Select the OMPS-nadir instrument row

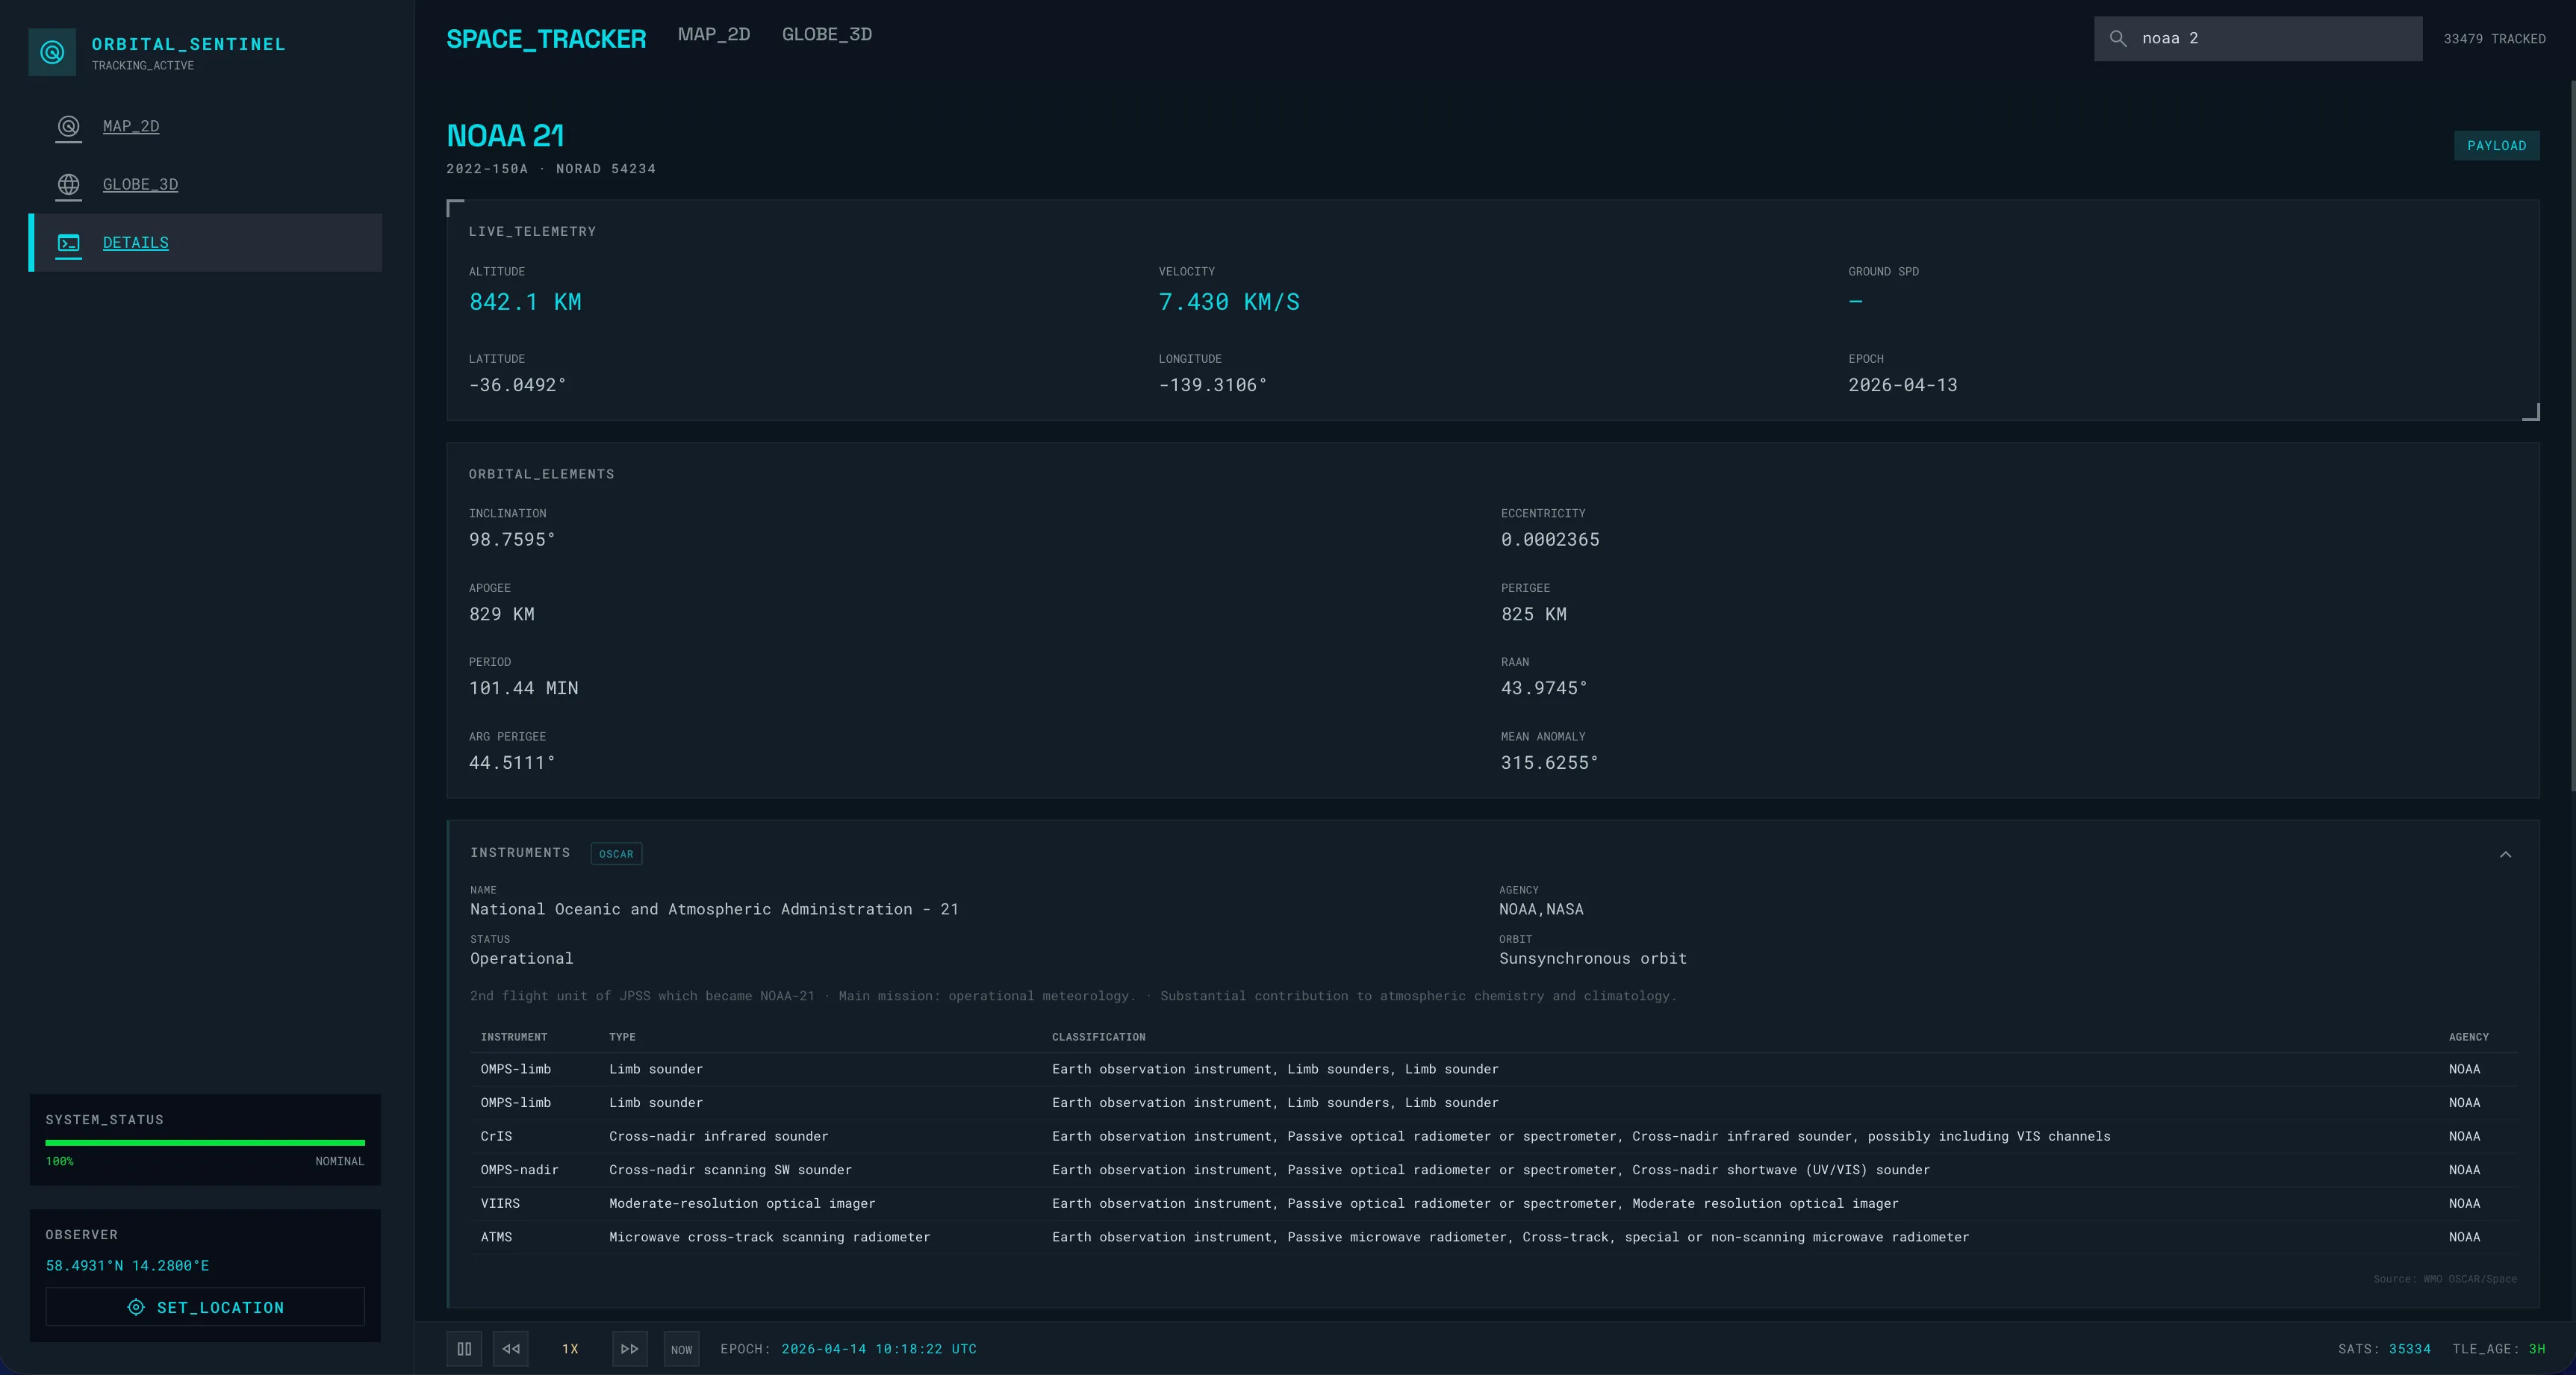1493,1170
